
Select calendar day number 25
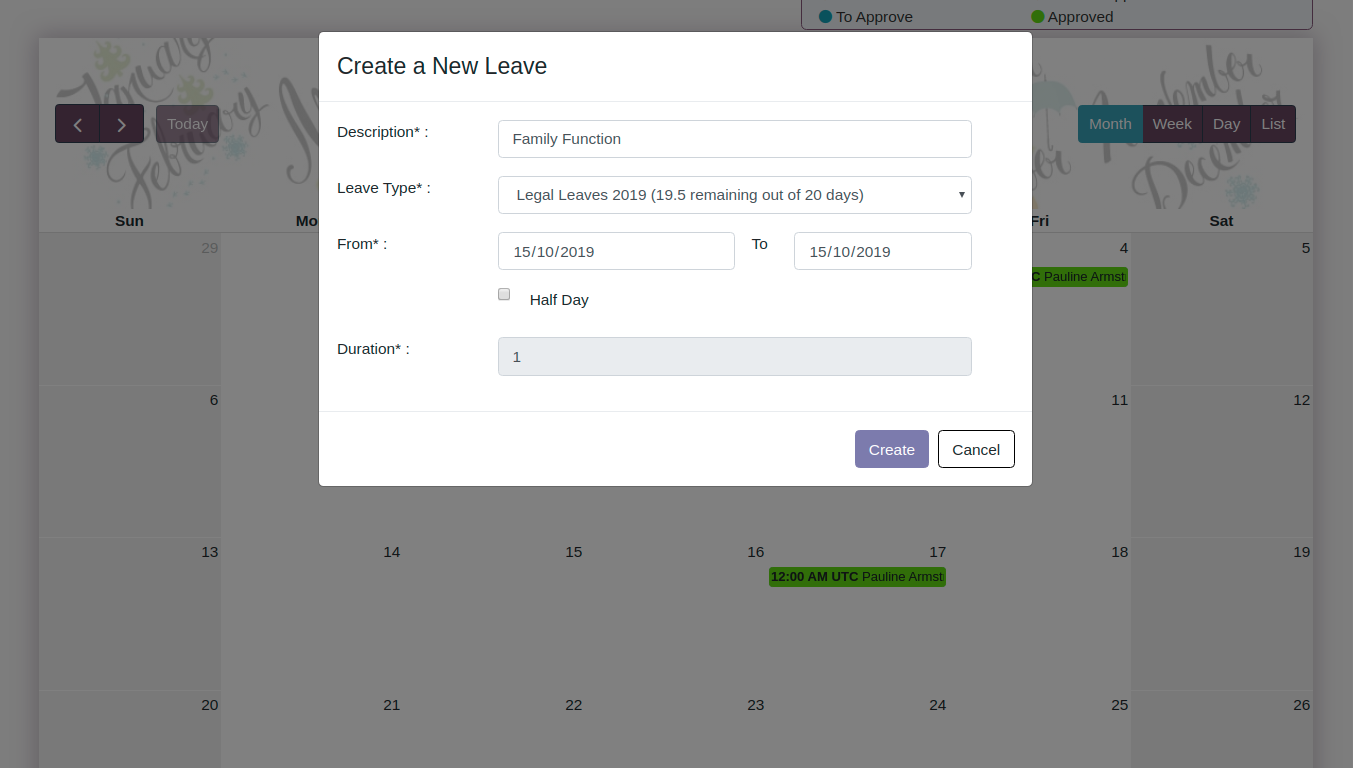pos(1119,705)
